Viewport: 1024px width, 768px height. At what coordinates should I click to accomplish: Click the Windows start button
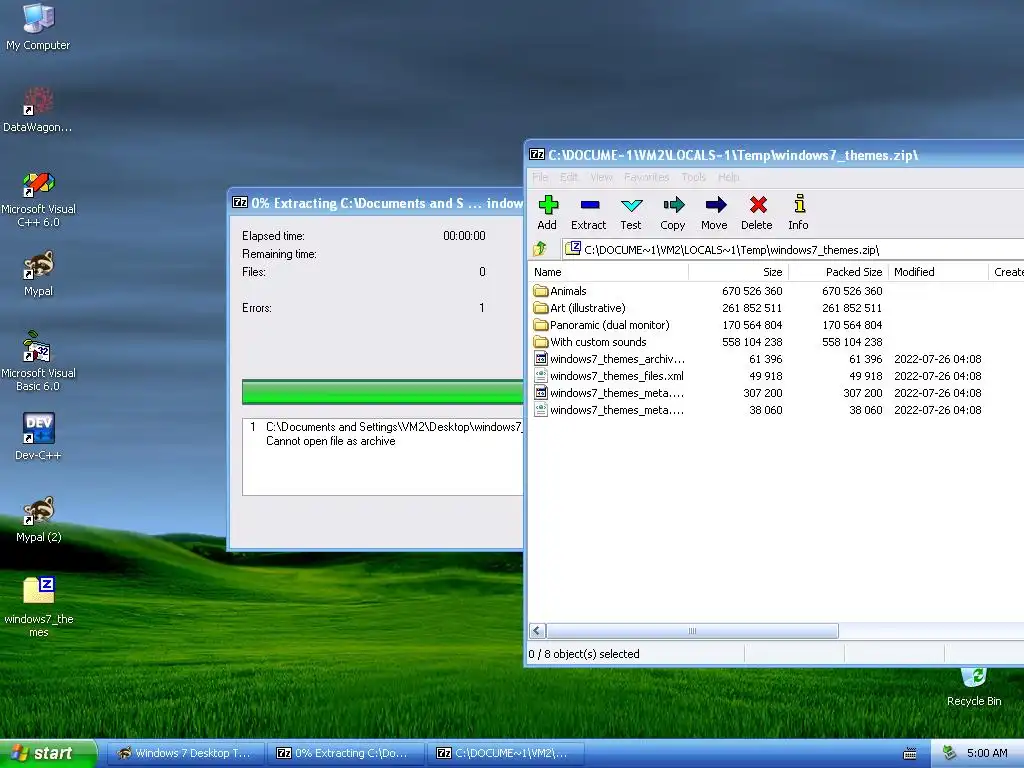(x=47, y=753)
